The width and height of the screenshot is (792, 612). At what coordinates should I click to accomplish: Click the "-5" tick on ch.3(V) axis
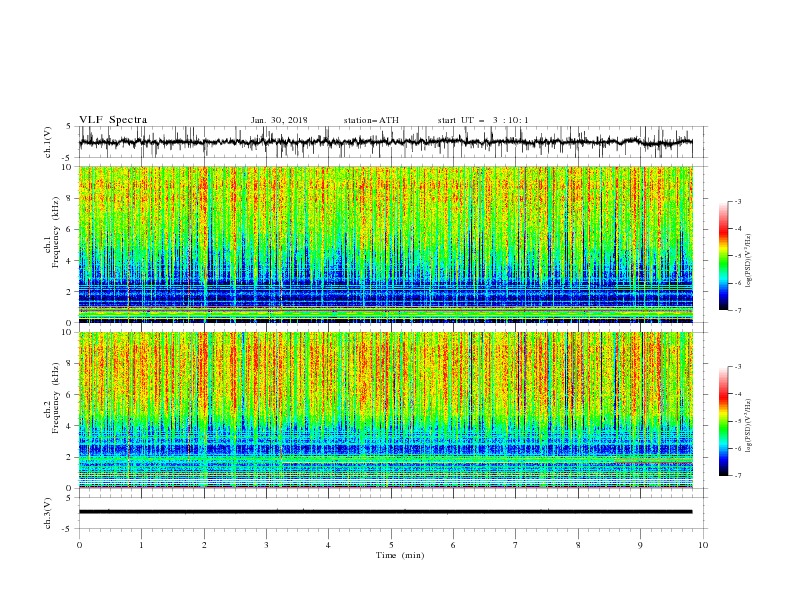pyautogui.click(x=68, y=529)
